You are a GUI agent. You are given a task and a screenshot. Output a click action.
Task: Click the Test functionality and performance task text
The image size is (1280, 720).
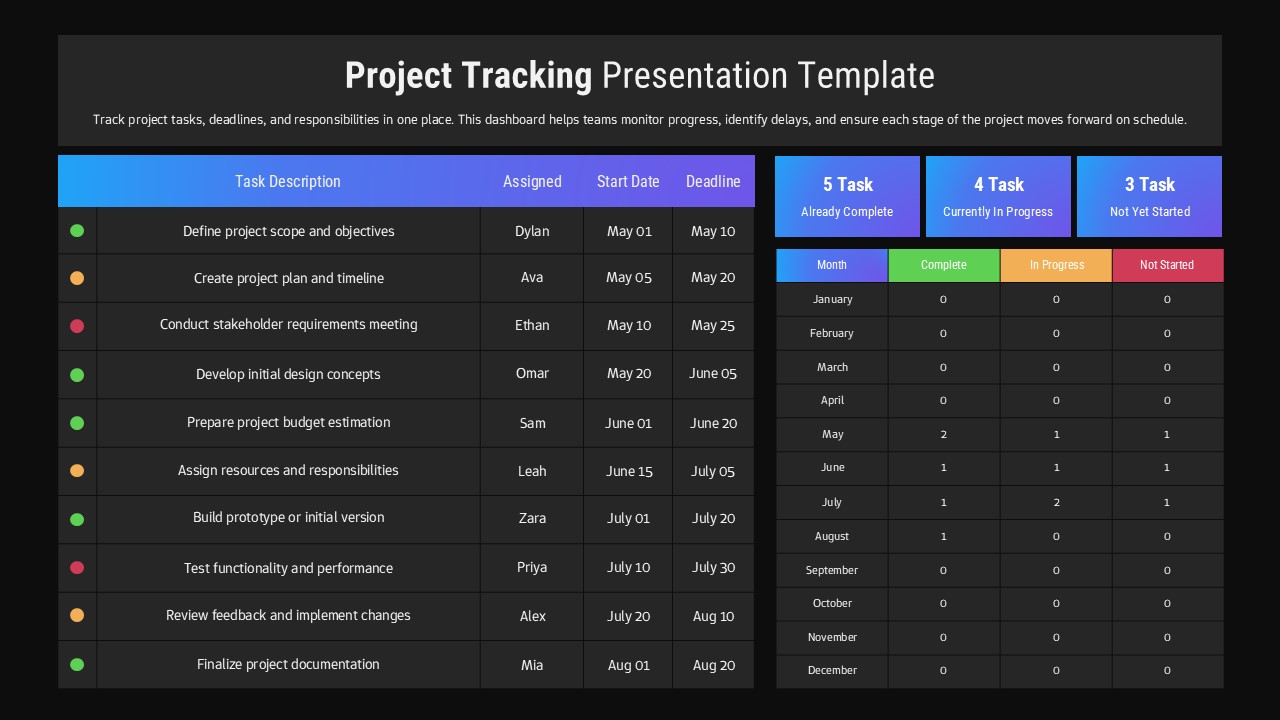(288, 568)
